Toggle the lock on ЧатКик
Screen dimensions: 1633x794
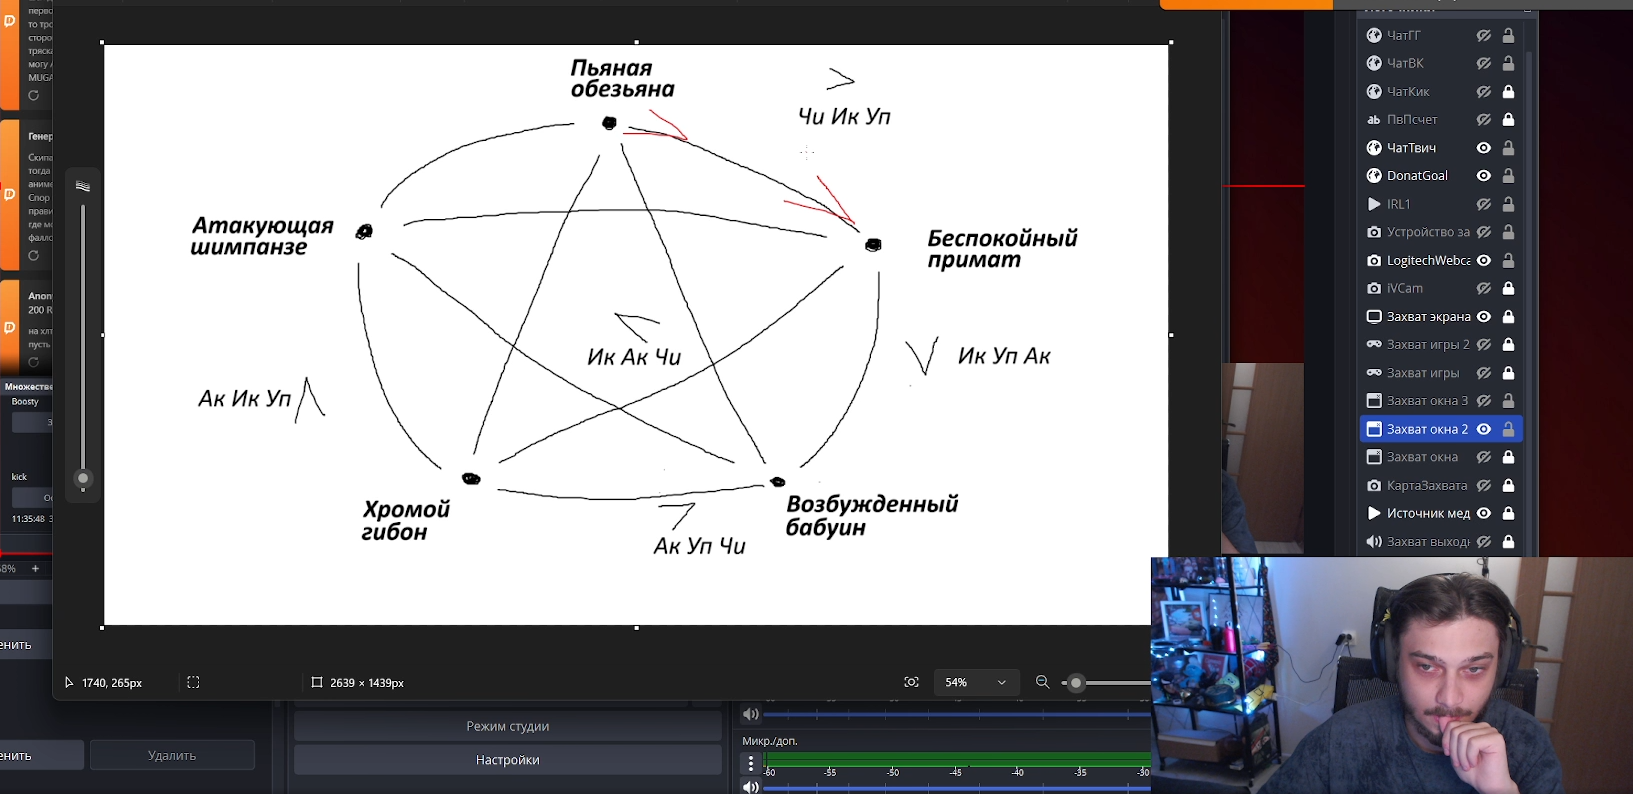pyautogui.click(x=1508, y=91)
